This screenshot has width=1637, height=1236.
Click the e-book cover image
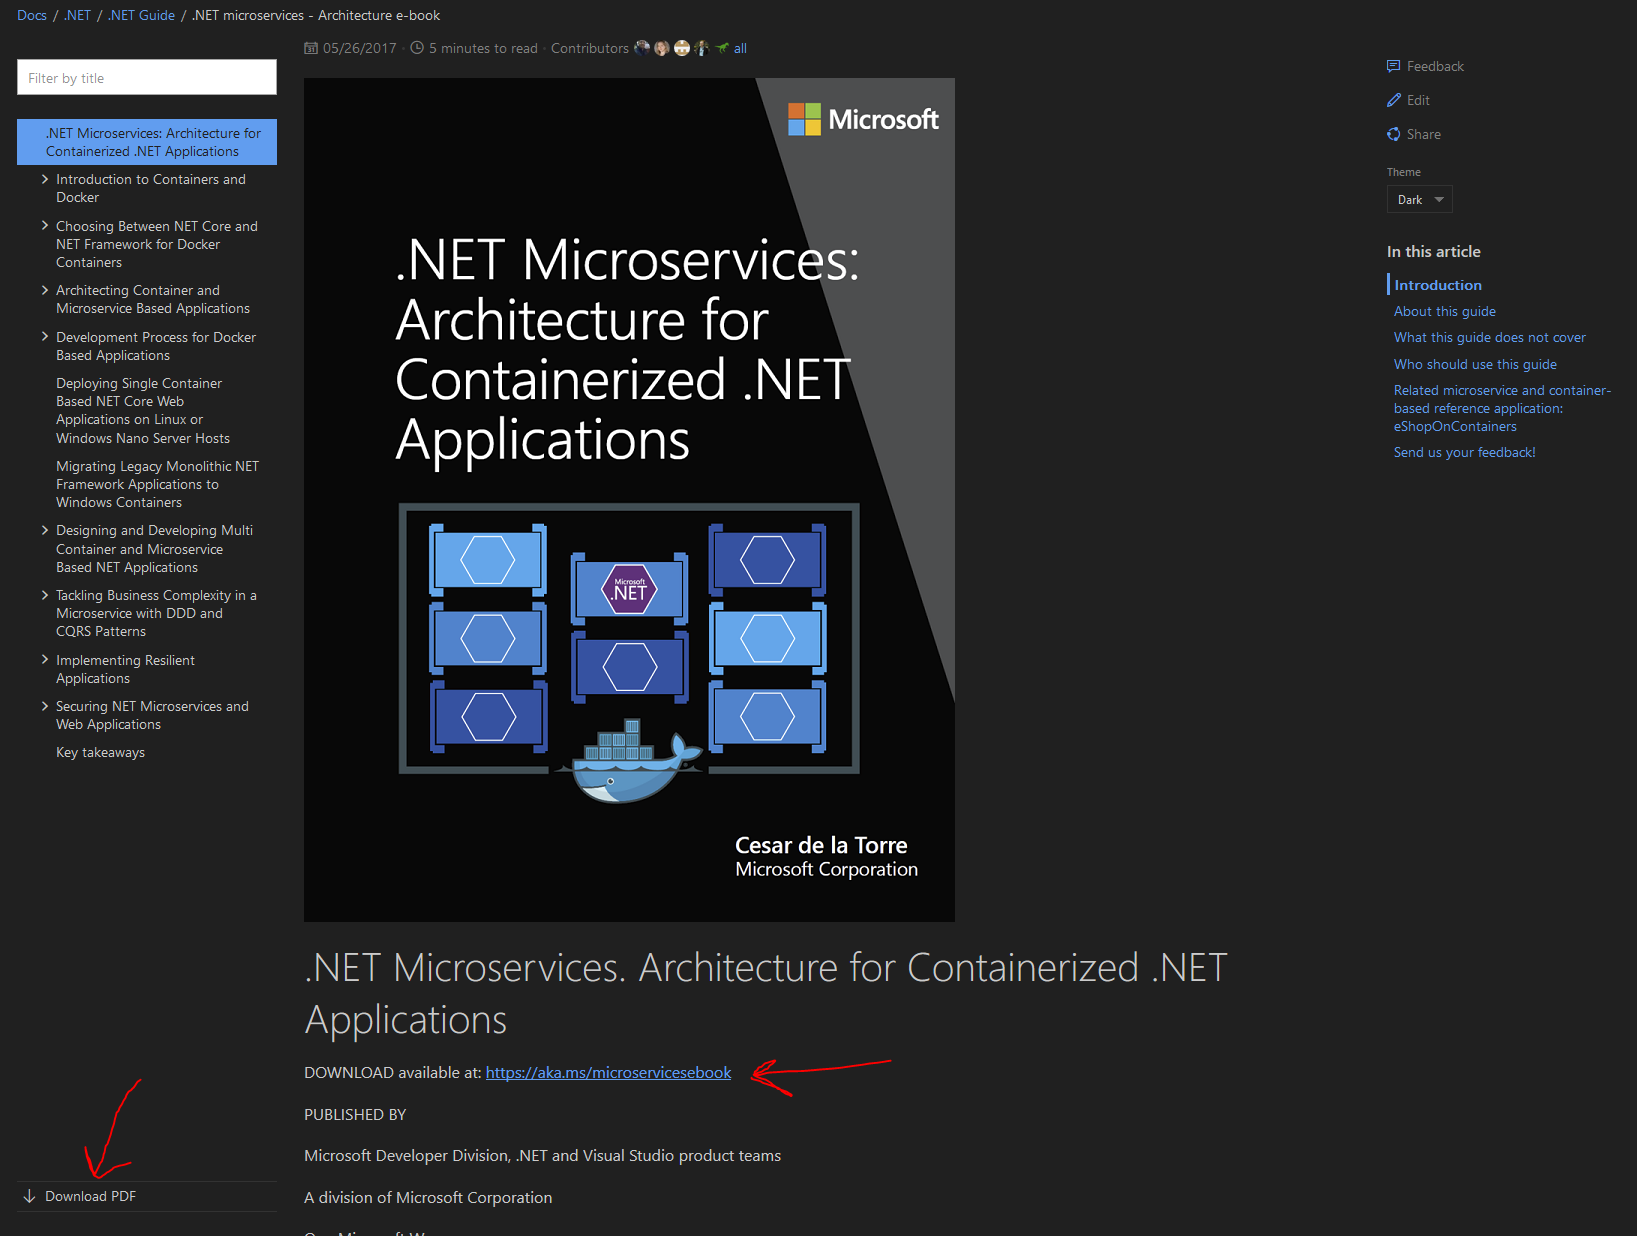click(x=629, y=500)
